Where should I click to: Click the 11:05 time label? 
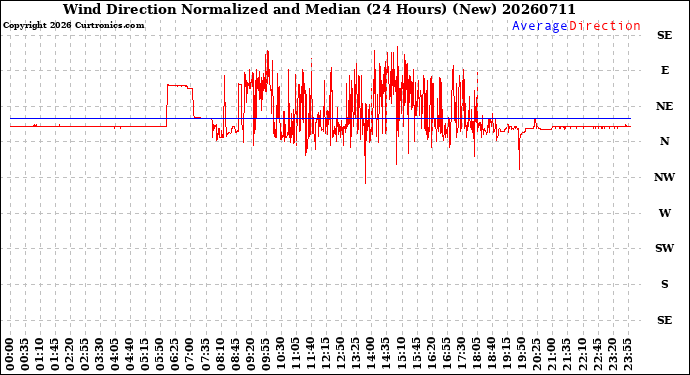tap(295, 354)
